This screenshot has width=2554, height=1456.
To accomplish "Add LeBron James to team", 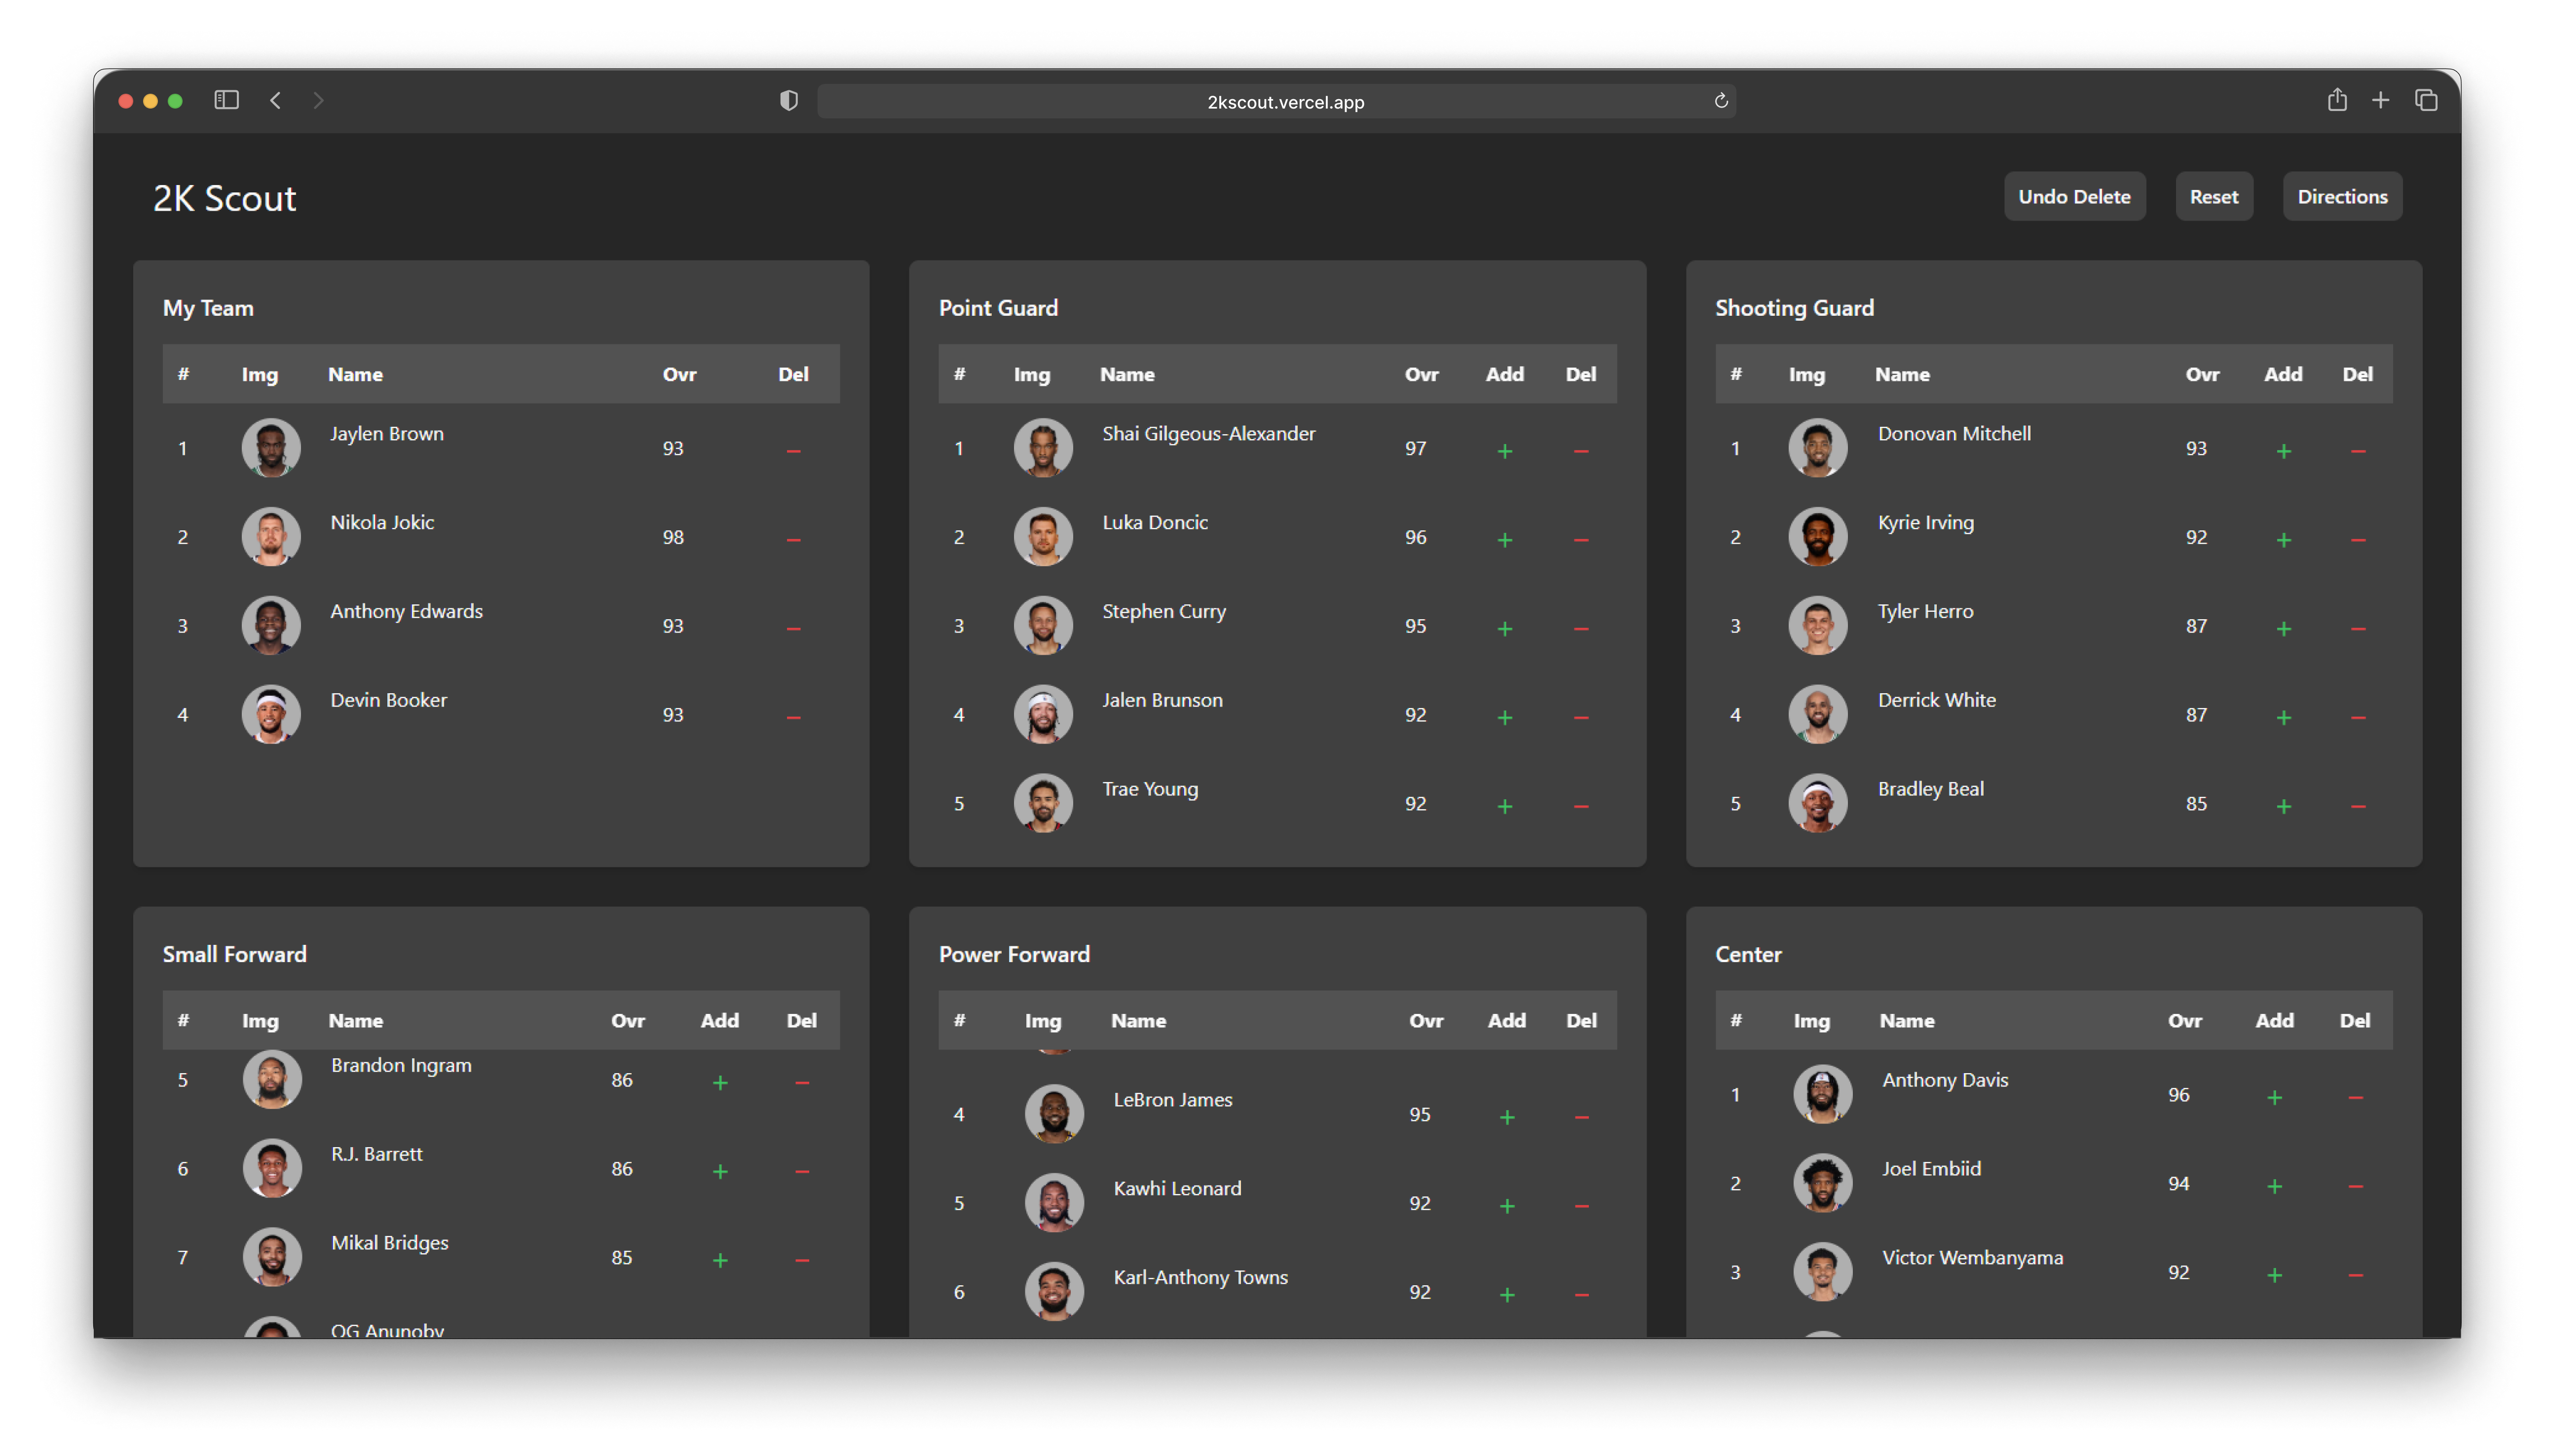I will tap(1506, 1117).
